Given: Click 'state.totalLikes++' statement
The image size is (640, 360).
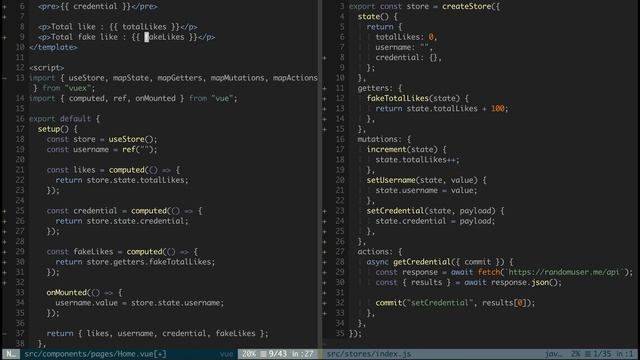Looking at the screenshot, I should (416, 160).
